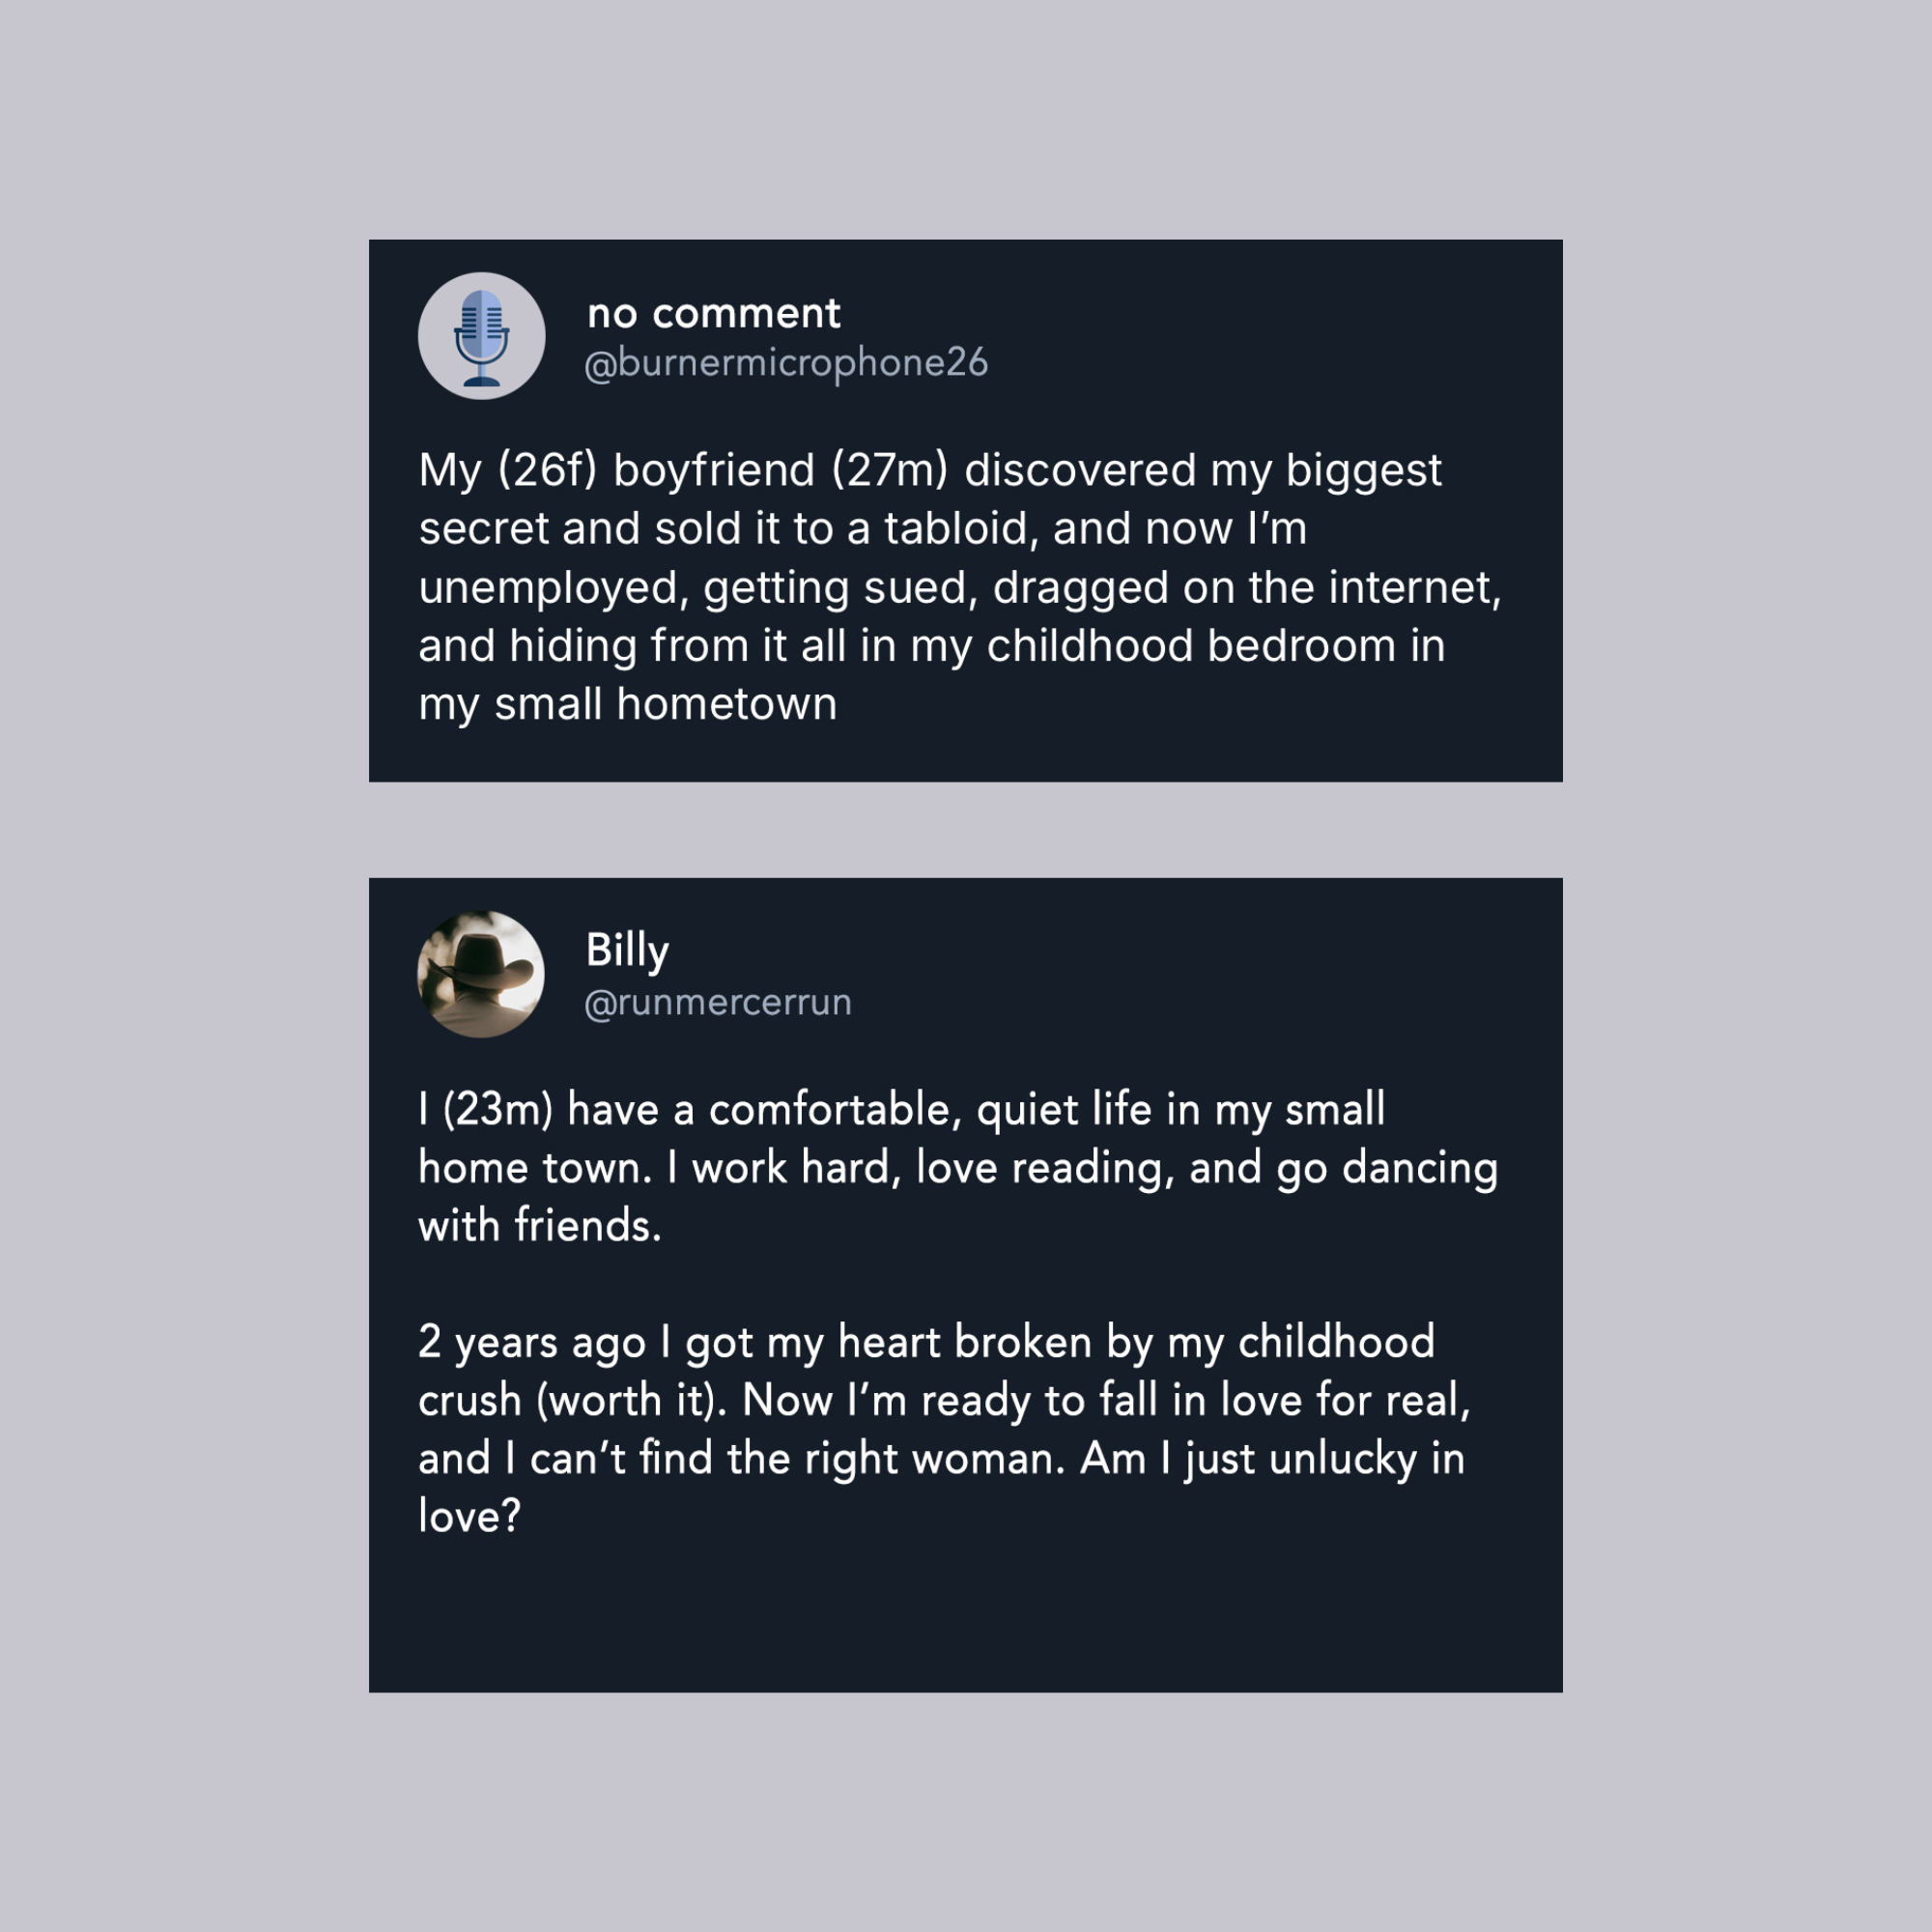Open the @burnermicrophone26 handle

[786, 363]
